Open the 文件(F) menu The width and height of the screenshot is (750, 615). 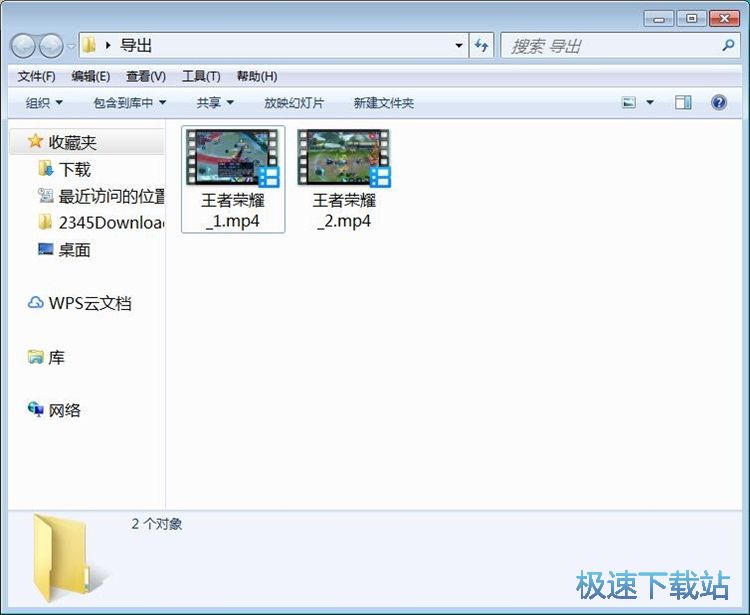[36, 77]
